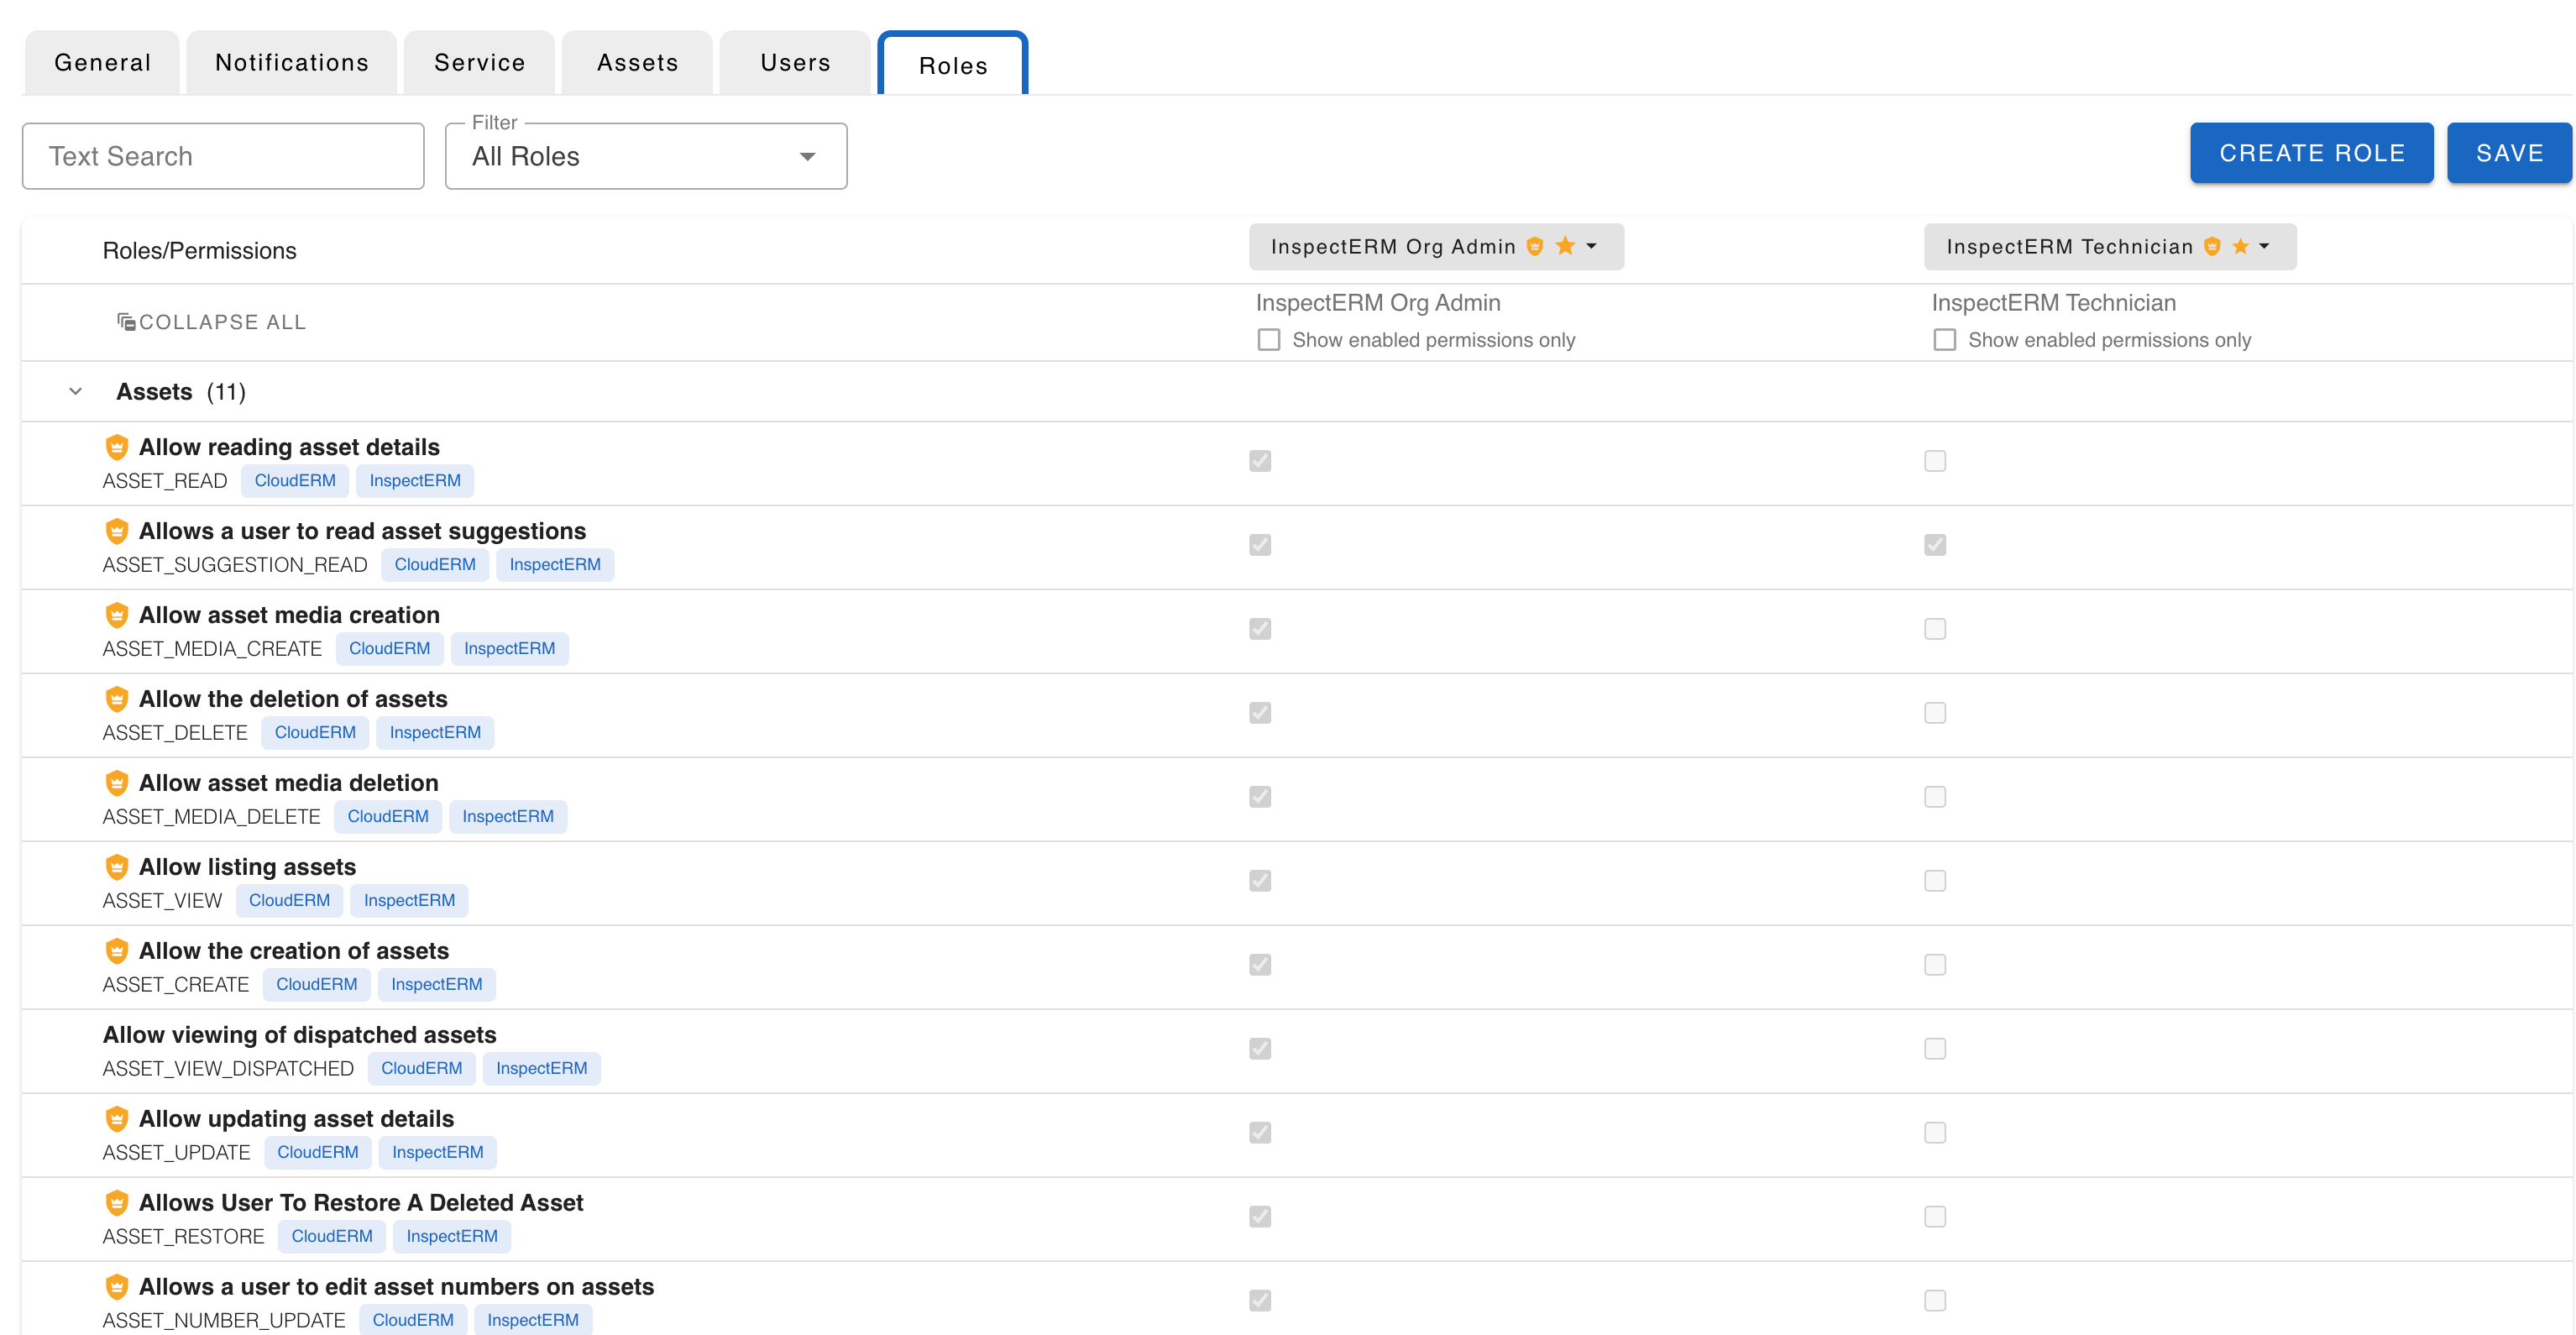This screenshot has height=1335, width=2576.
Task: Switch to the General tab
Action: click(102, 63)
